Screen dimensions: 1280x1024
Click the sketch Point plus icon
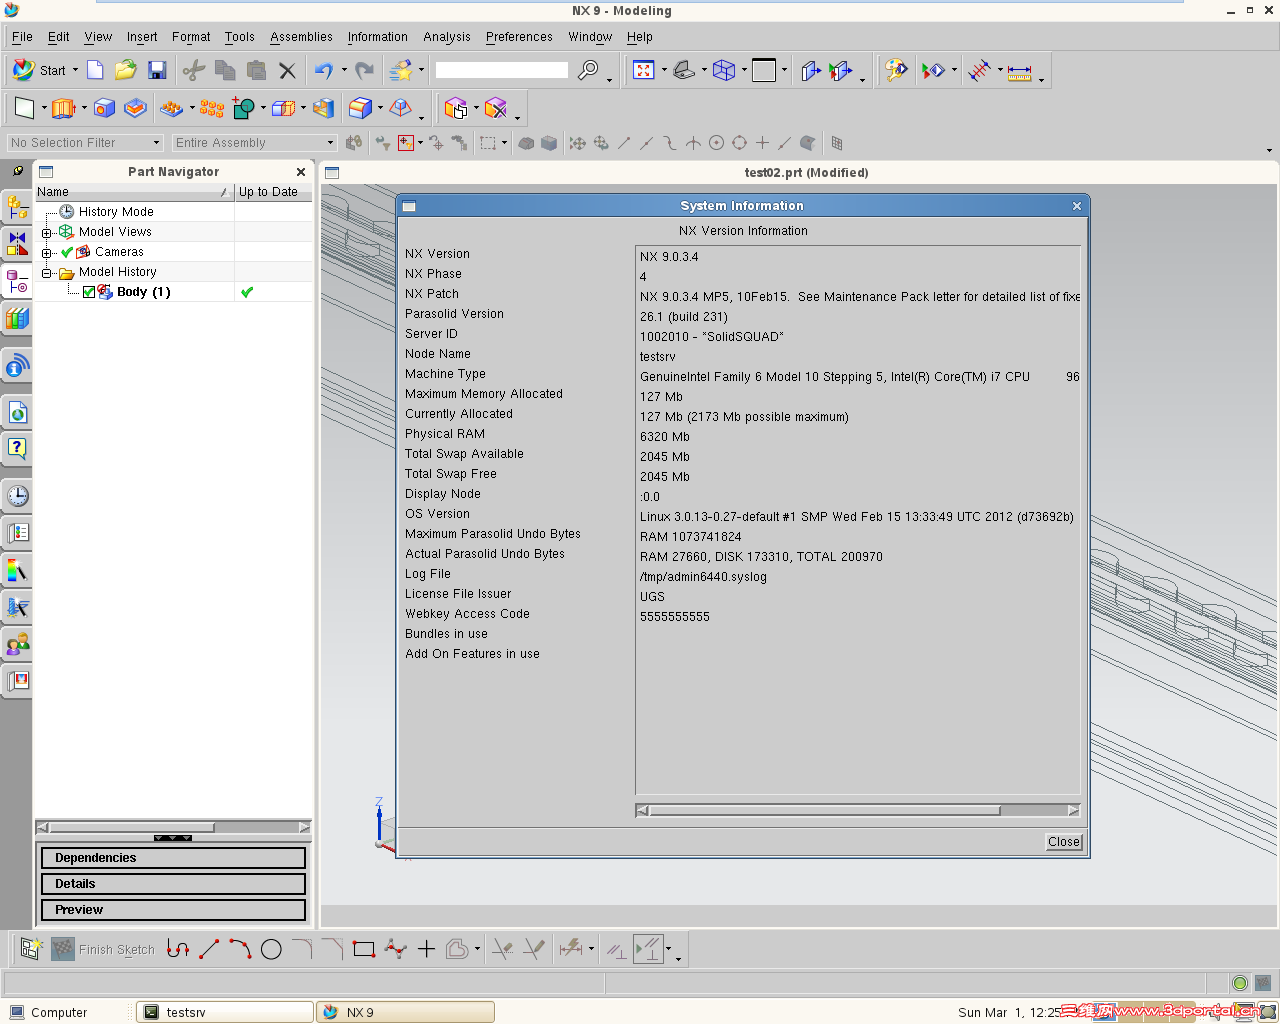coord(426,949)
